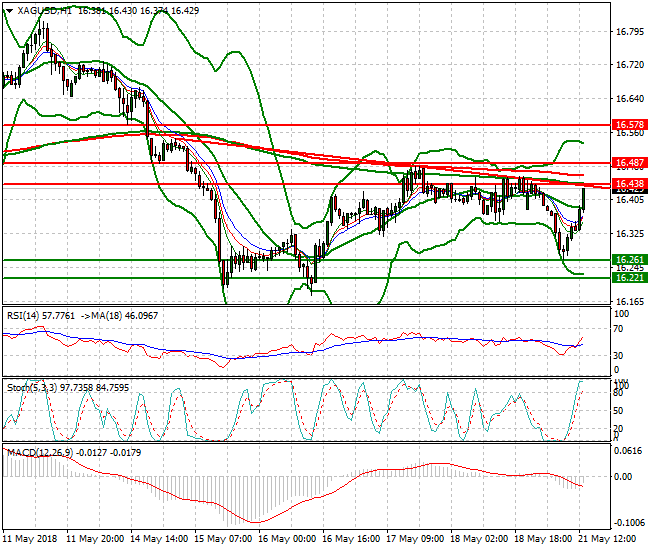The image size is (650, 550).
Task: Select the 18 May 18:00 time label
Action: [x=543, y=539]
